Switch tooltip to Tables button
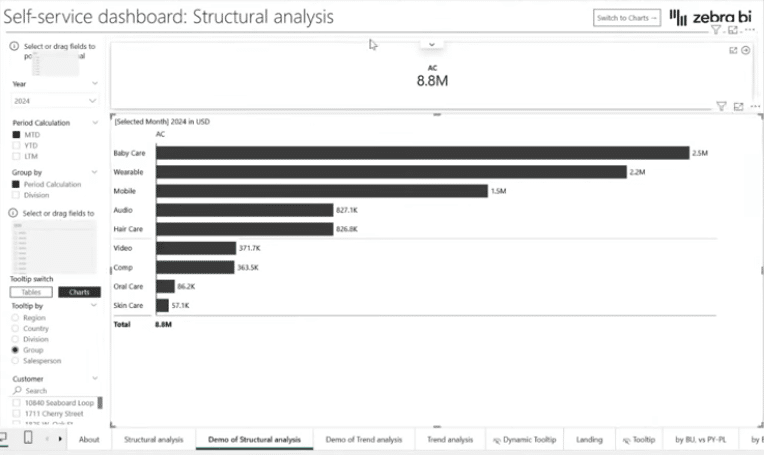The image size is (764, 455). 32,292
